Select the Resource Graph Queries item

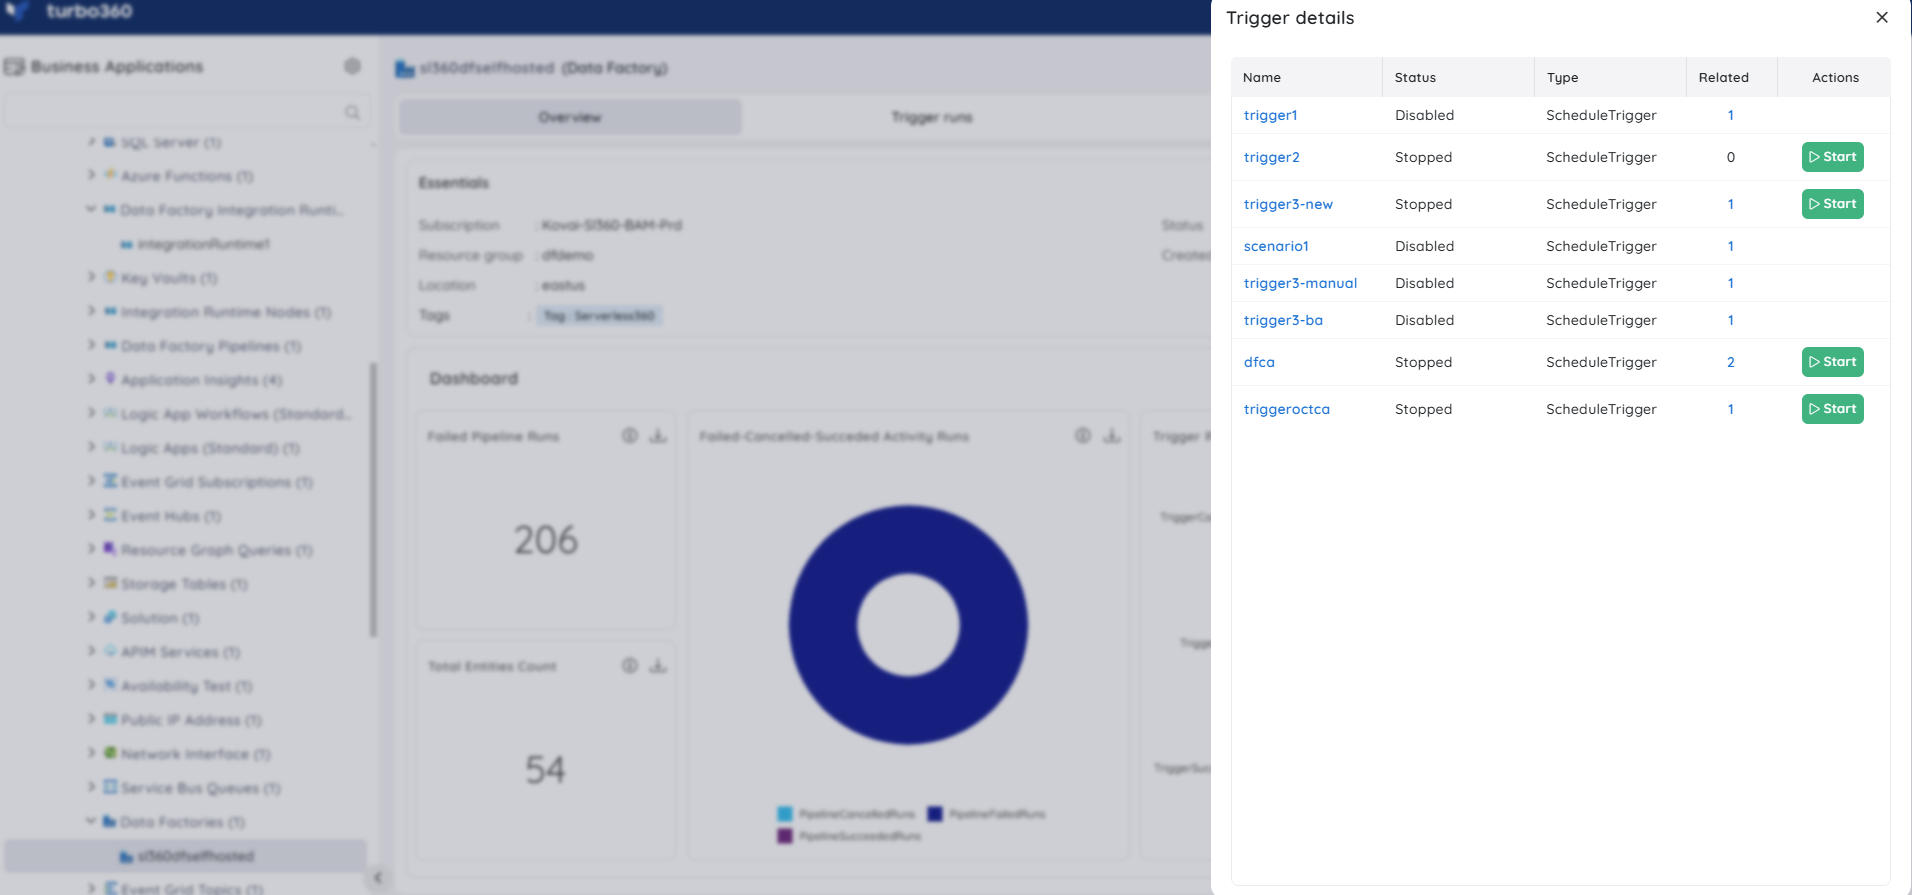click(x=216, y=550)
